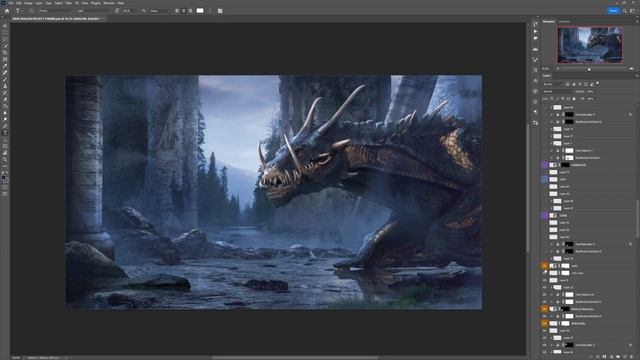Select the Zoom tool in toolbox
The image size is (640, 360).
click(x=5, y=160)
